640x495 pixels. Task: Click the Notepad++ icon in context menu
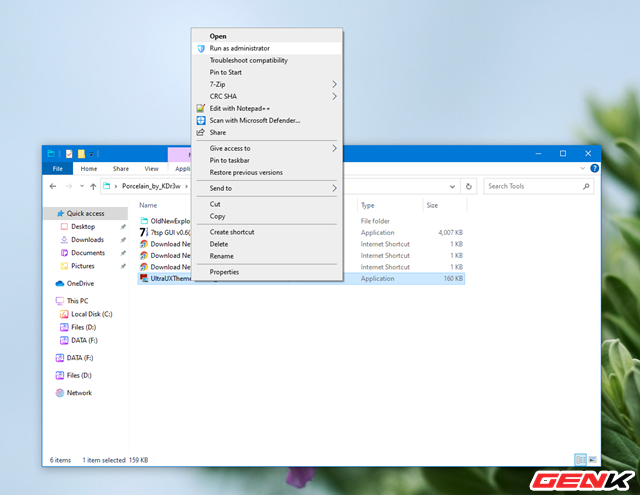click(201, 108)
